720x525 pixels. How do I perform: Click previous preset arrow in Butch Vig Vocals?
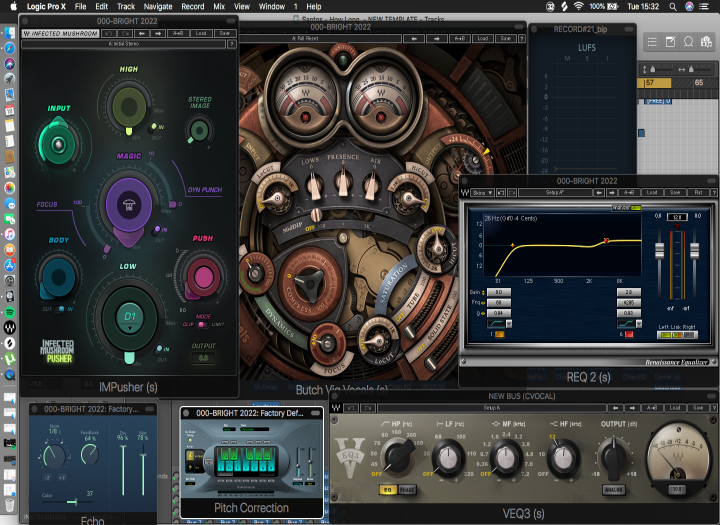414,39
